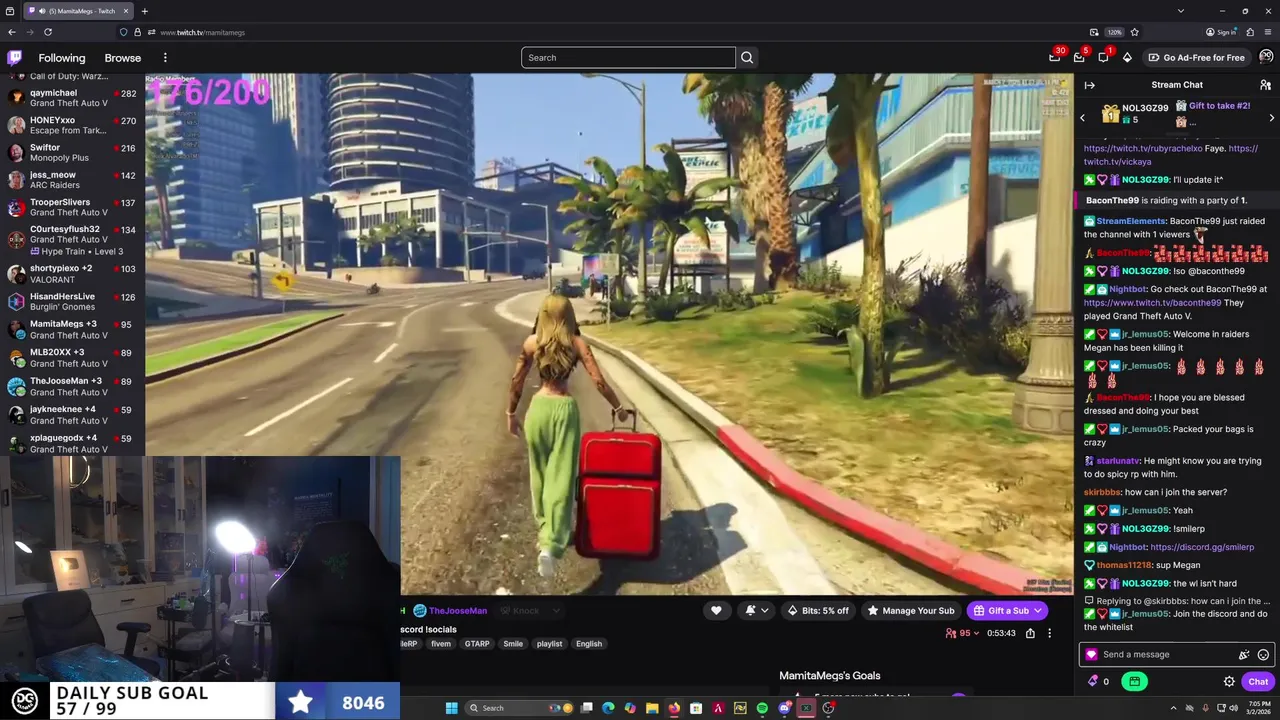Click the GTARP tag
This screenshot has width=1280, height=720.
point(477,644)
